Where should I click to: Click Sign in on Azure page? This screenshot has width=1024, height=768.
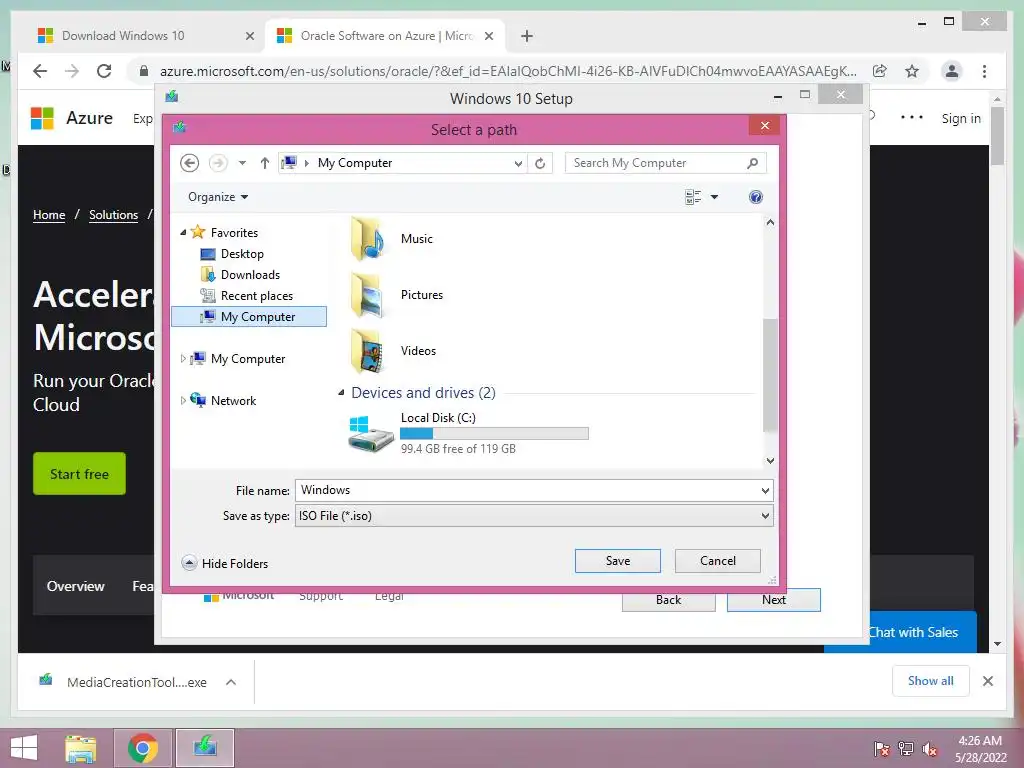961,118
